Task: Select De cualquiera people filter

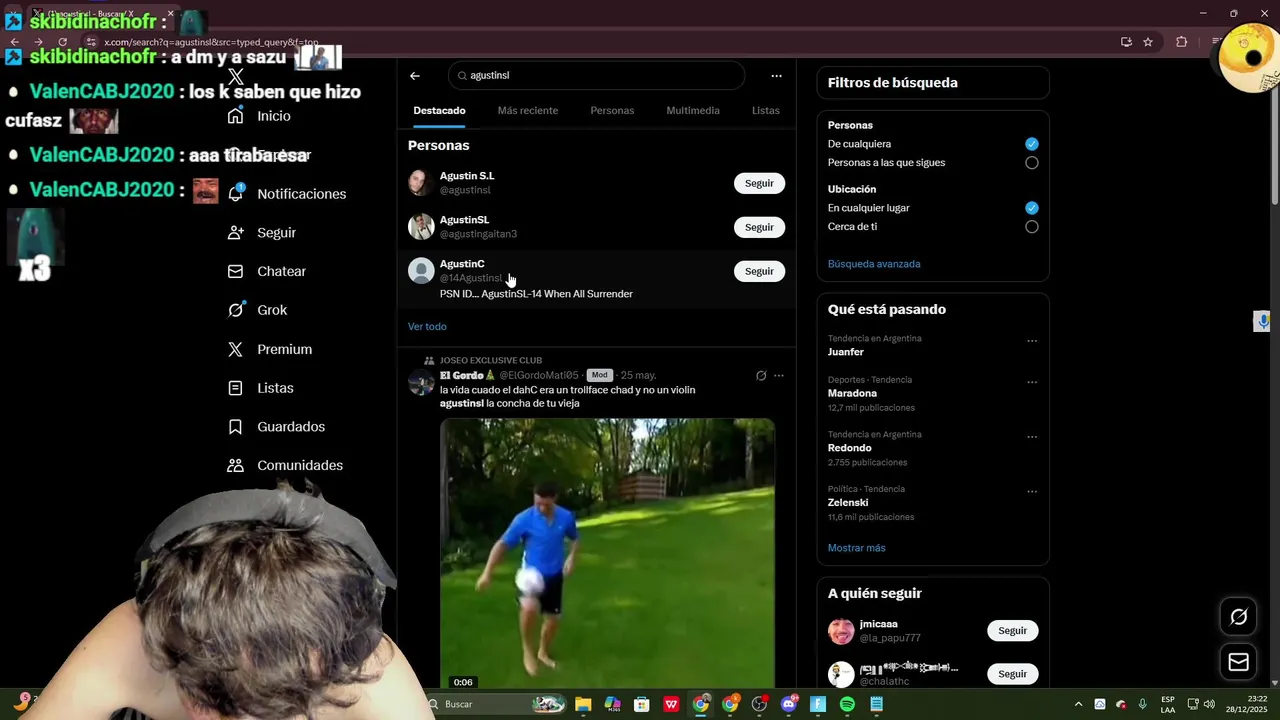Action: [1031, 144]
